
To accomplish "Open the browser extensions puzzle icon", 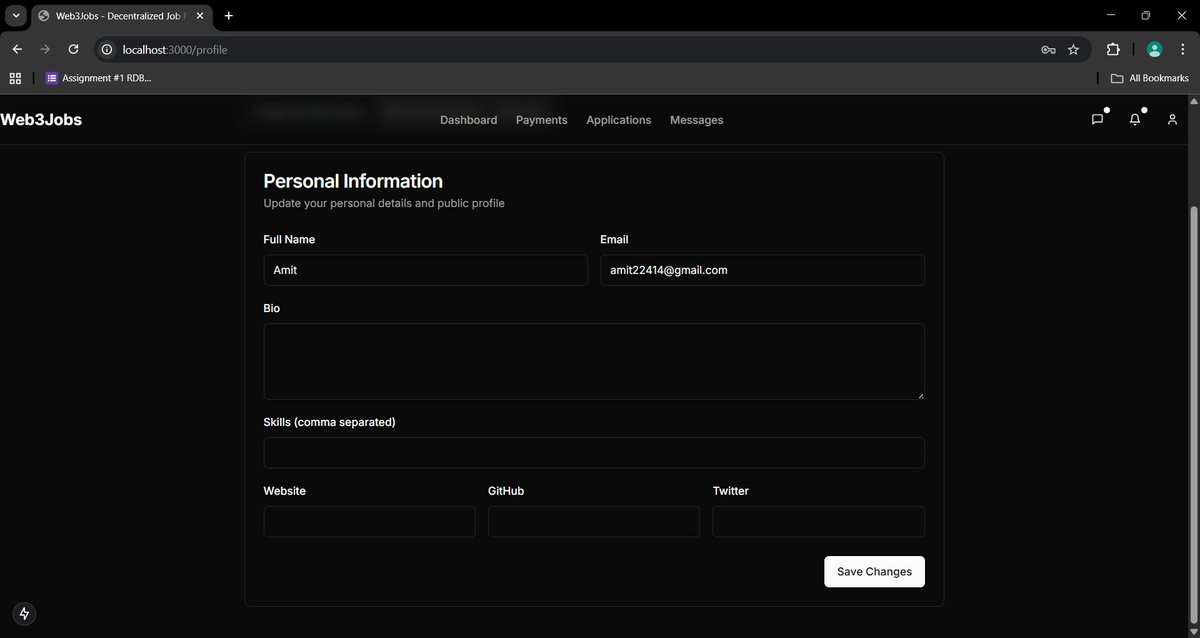I will pos(1113,49).
